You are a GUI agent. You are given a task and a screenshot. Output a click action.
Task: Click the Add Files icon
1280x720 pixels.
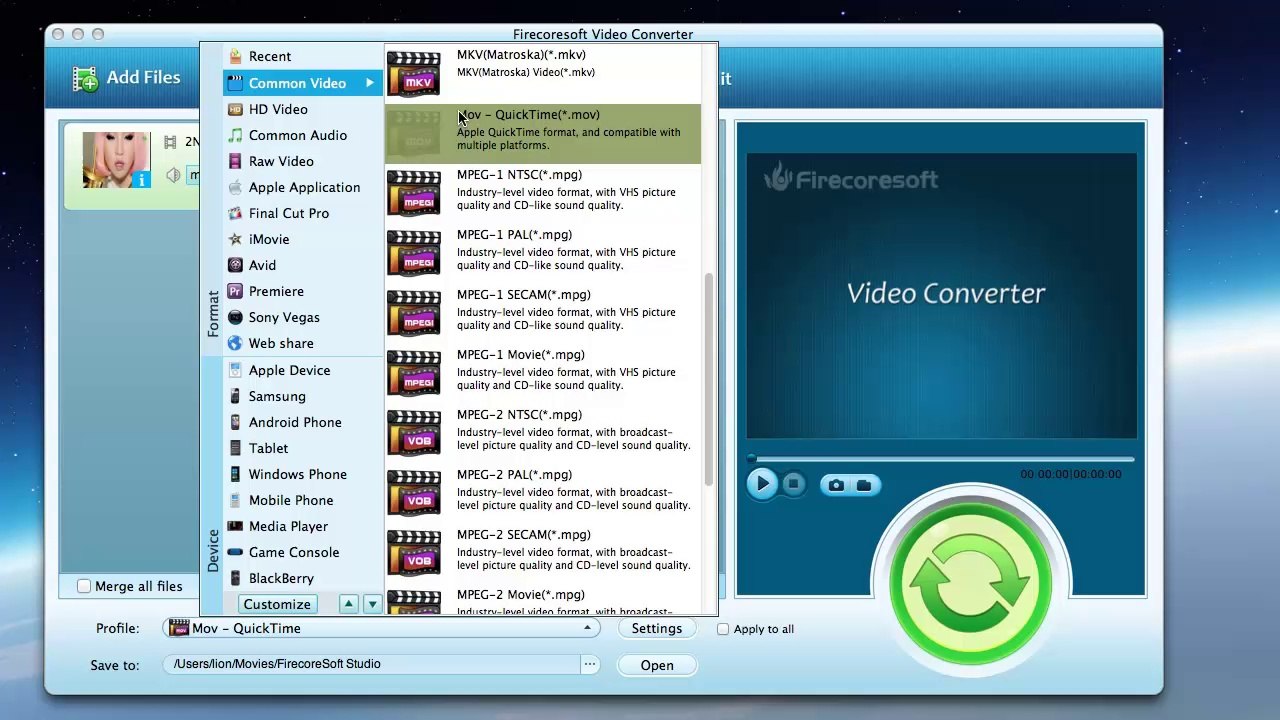pyautogui.click(x=85, y=78)
